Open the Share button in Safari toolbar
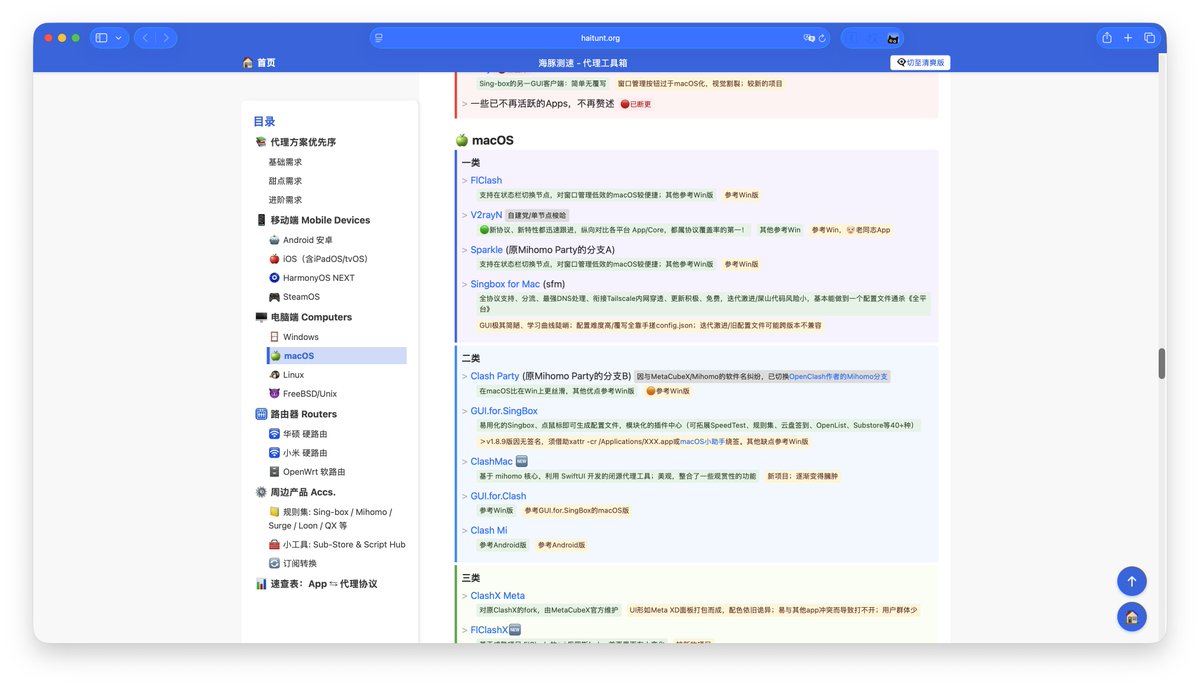Viewport: 1200px width, 687px height. tap(1106, 38)
